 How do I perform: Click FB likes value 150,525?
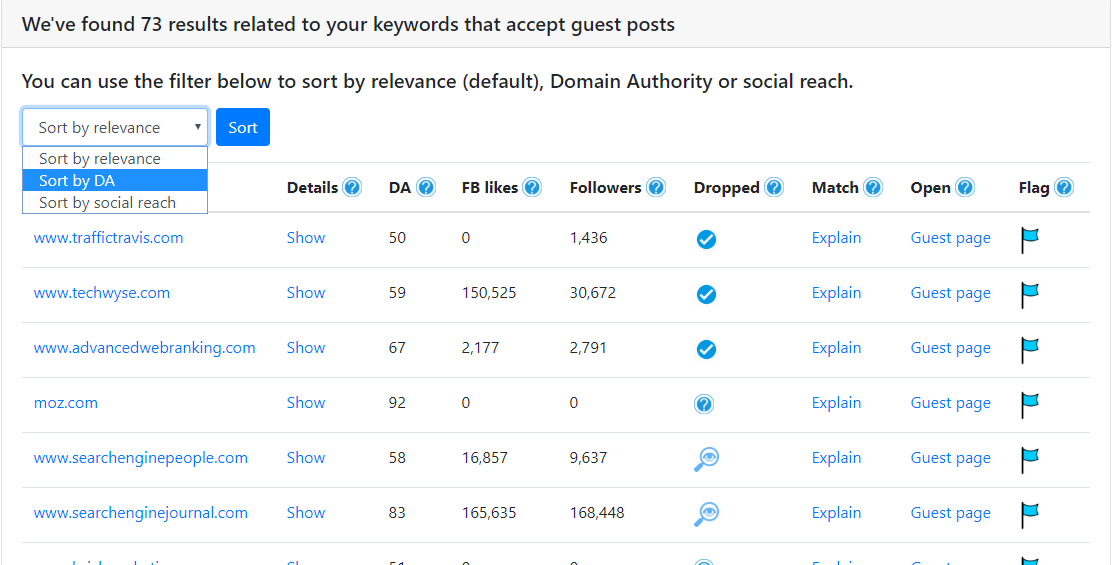(x=489, y=292)
